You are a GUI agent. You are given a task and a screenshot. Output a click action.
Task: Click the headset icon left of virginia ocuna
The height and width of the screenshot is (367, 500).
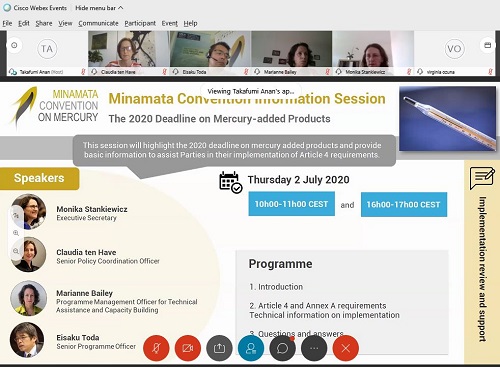click(x=420, y=72)
